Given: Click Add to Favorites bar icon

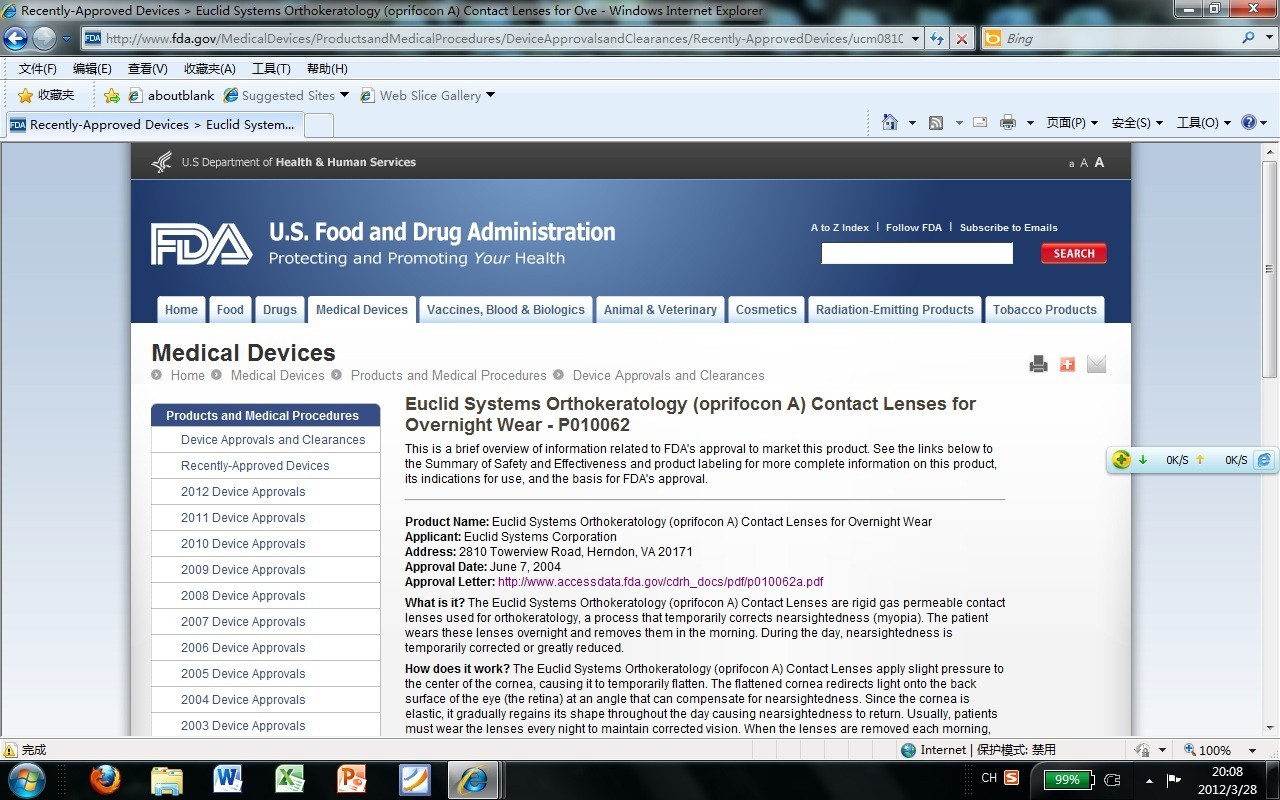Looking at the screenshot, I should coord(112,95).
